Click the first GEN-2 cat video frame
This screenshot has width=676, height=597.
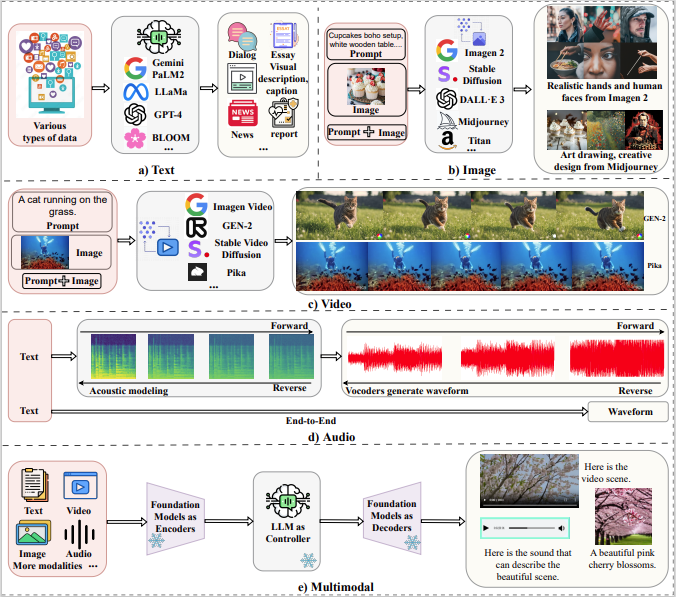coord(339,216)
